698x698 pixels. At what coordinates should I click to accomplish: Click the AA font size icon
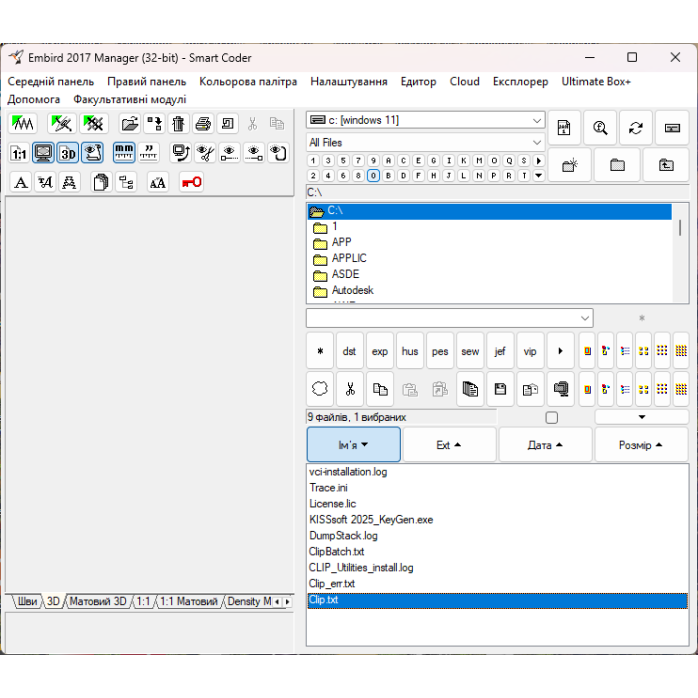tap(158, 182)
